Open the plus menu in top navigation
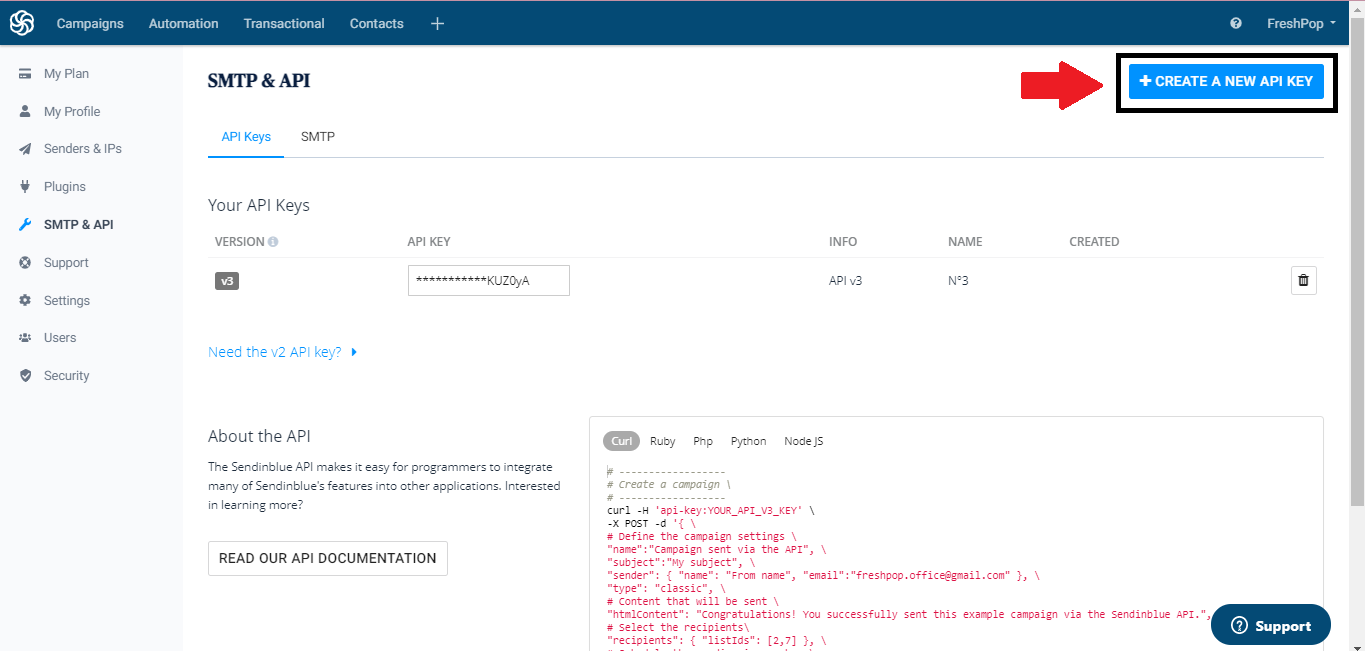The height and width of the screenshot is (651, 1365). [x=437, y=23]
